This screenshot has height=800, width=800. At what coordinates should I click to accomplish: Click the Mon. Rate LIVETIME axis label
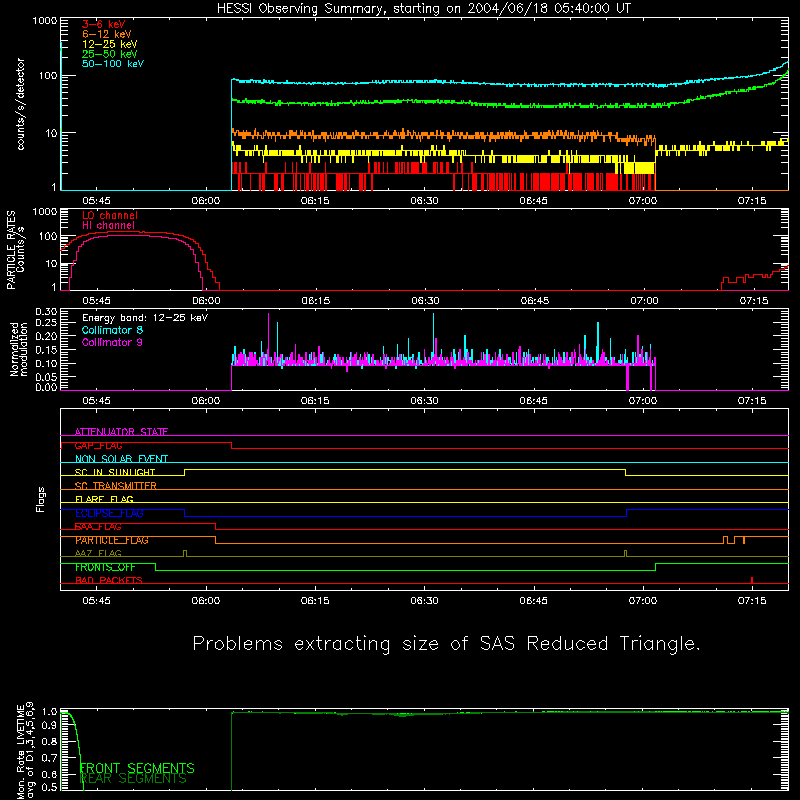(25, 750)
